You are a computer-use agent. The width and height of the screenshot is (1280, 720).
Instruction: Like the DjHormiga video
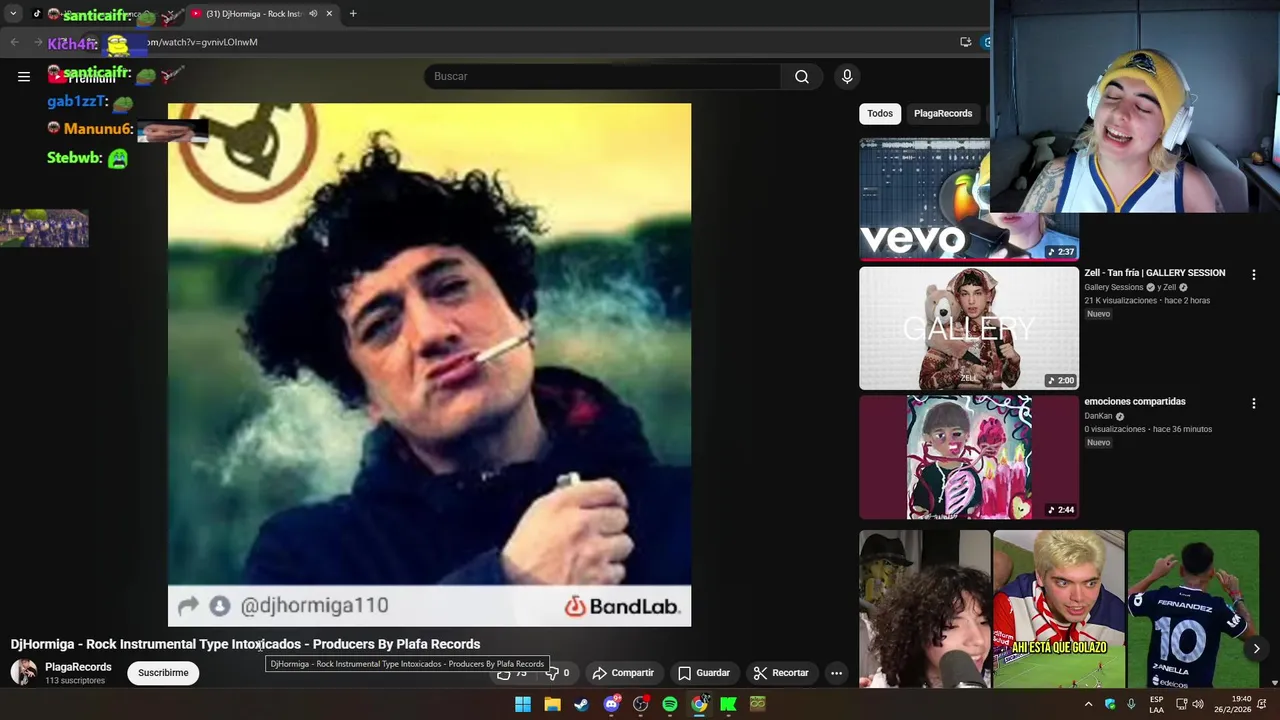pos(513,673)
